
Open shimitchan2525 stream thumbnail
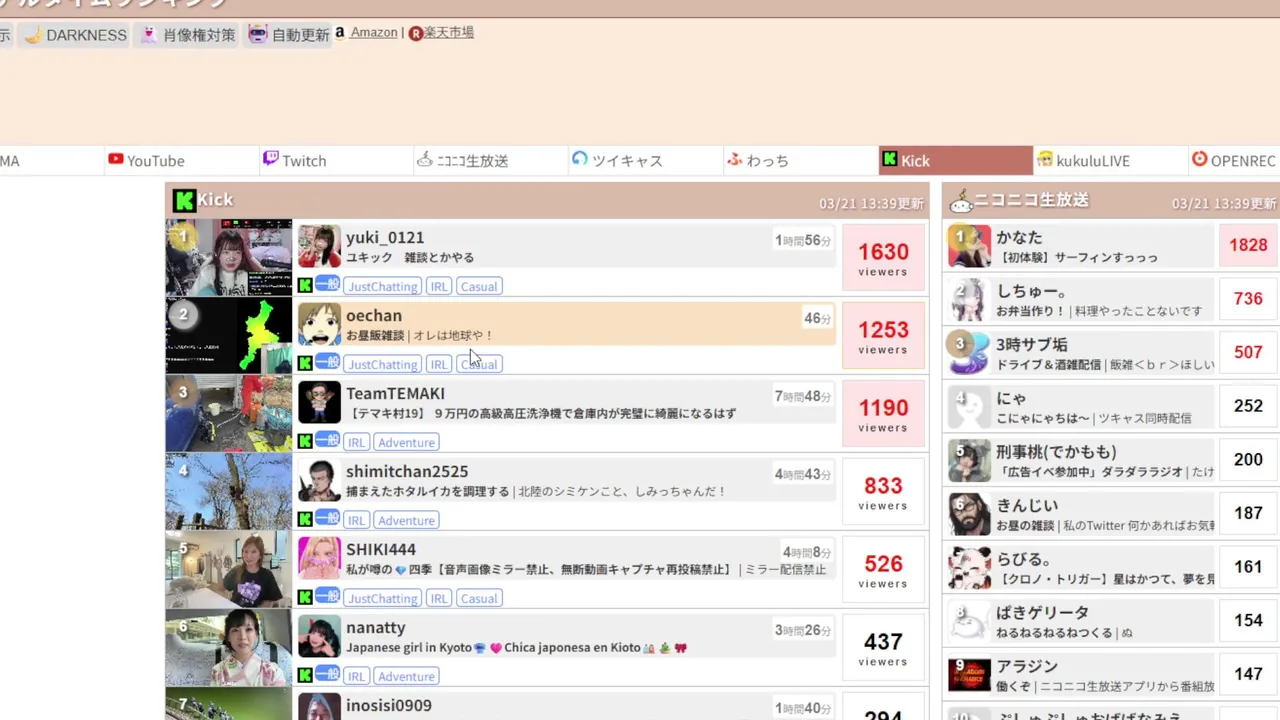pos(229,492)
